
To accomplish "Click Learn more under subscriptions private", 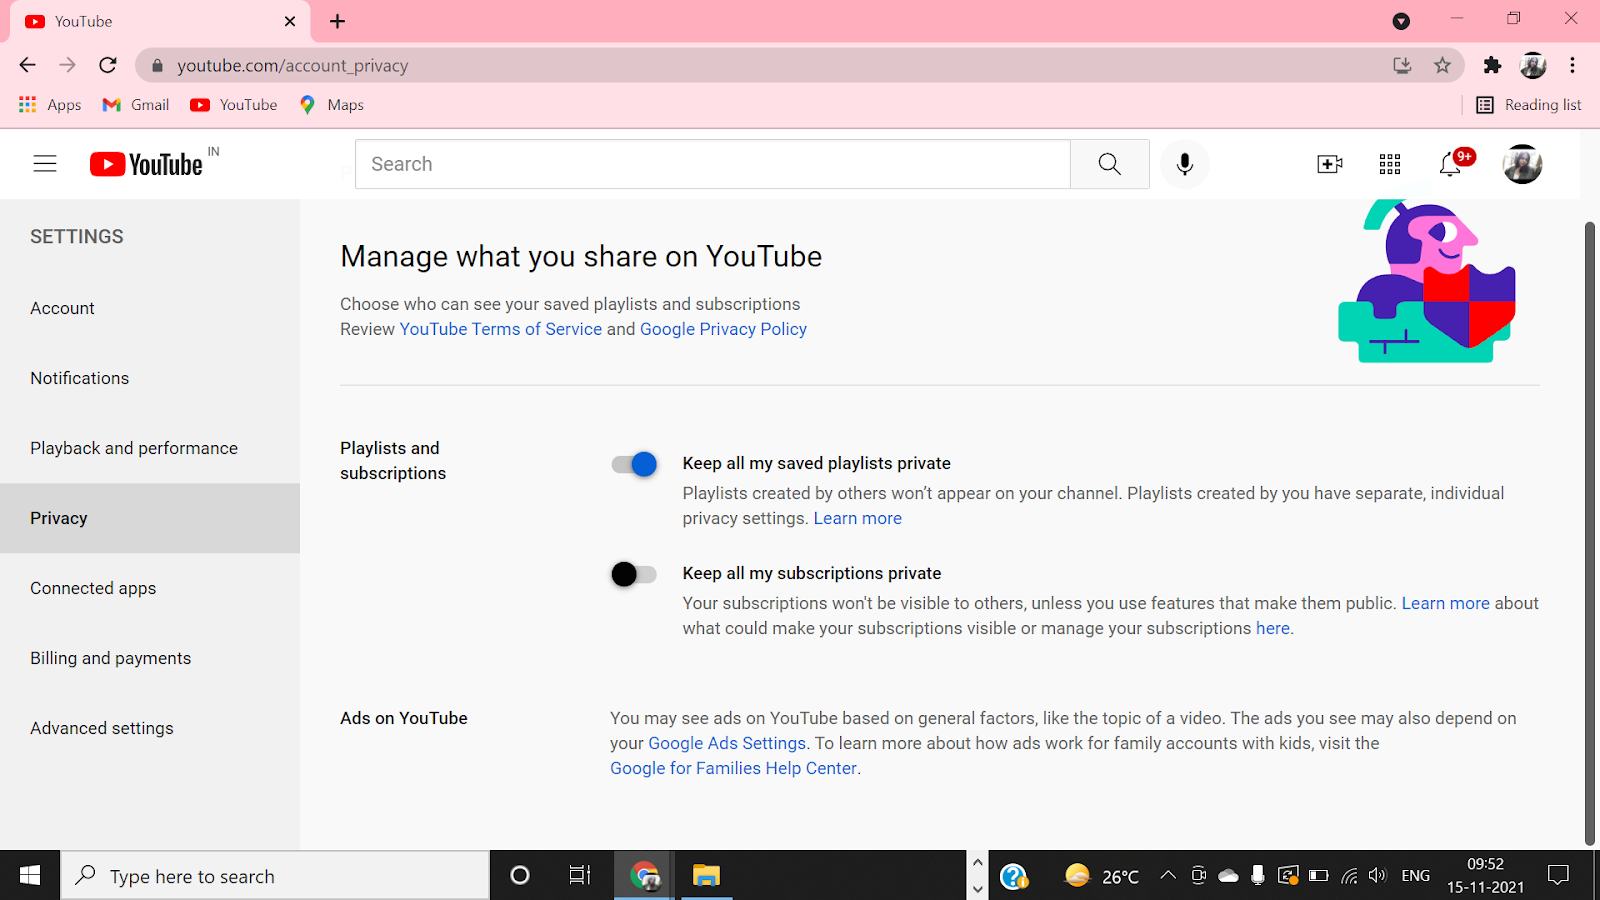I will tap(1445, 603).
